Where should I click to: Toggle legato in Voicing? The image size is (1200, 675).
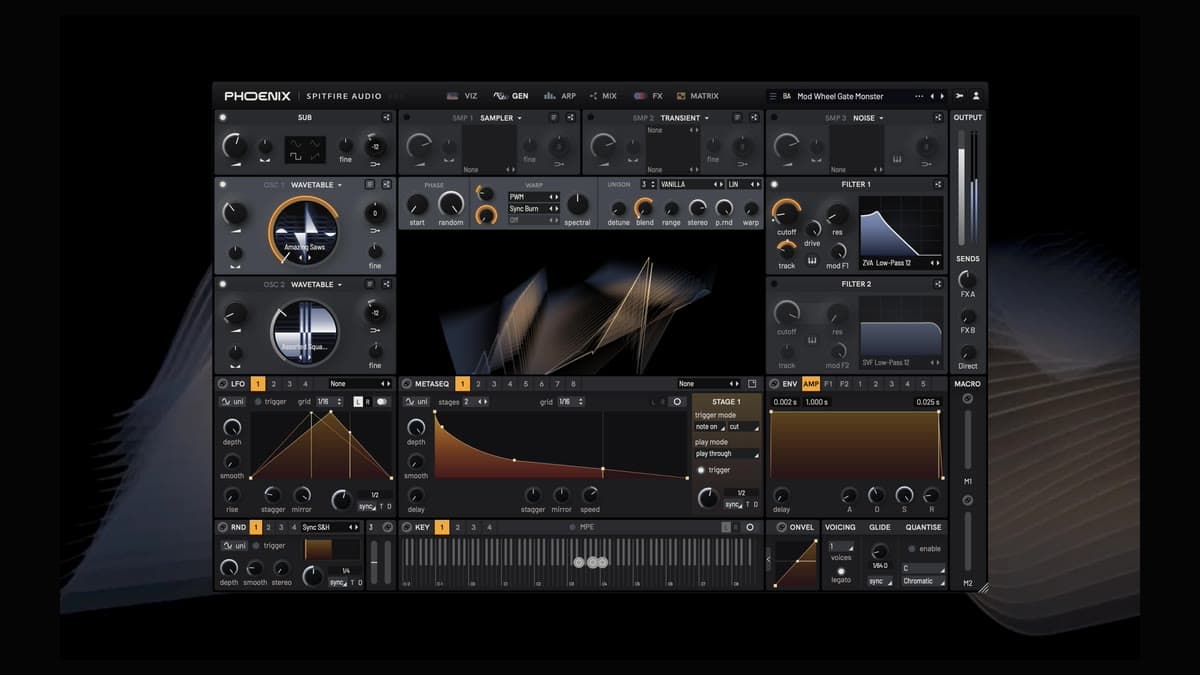click(840, 571)
